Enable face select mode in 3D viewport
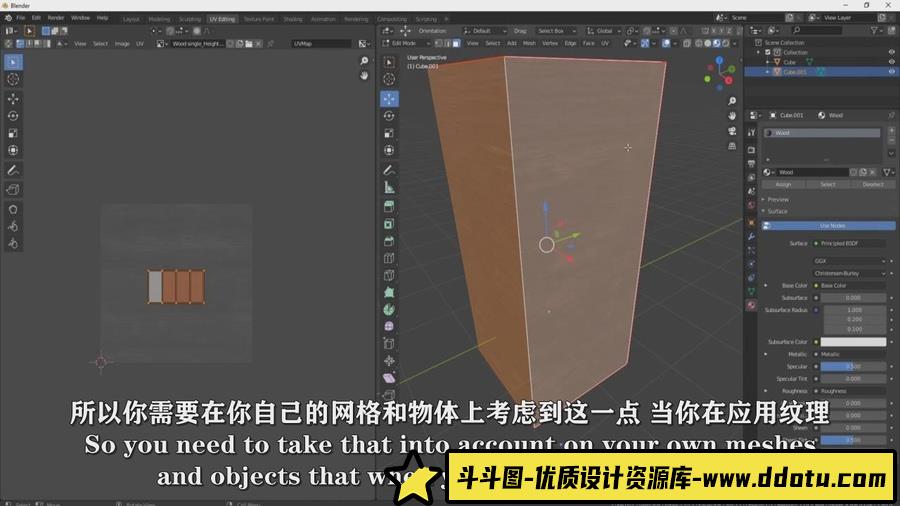The width and height of the screenshot is (900, 506). click(x=456, y=43)
